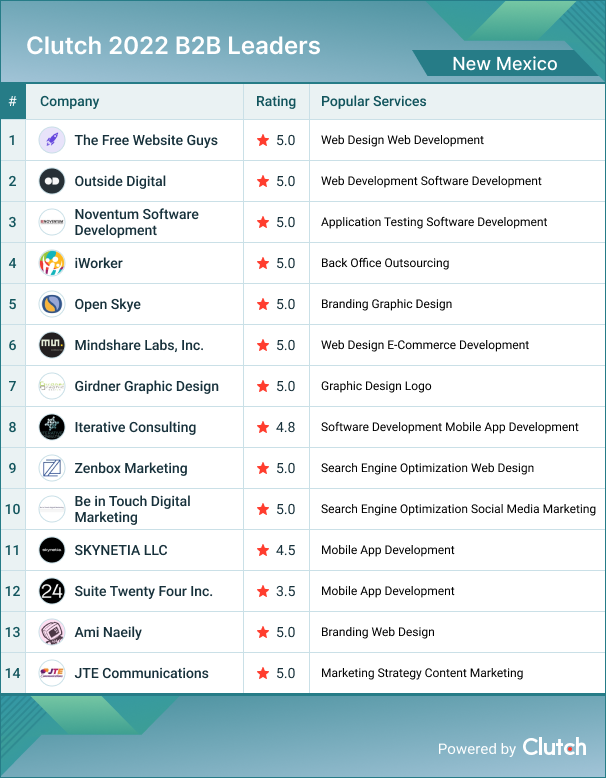Click the Iterative Consulting logo
Viewport: 606px width, 778px height.
pos(52,427)
